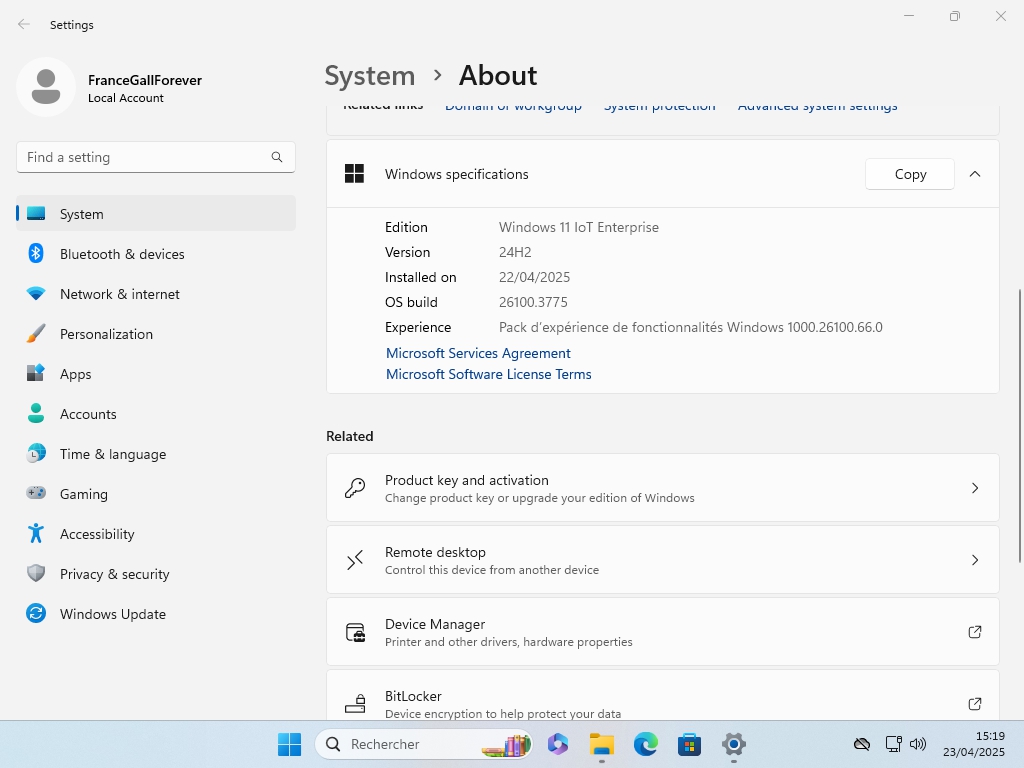Click the Find a setting search box
This screenshot has width=1024, height=768.
tap(145, 157)
